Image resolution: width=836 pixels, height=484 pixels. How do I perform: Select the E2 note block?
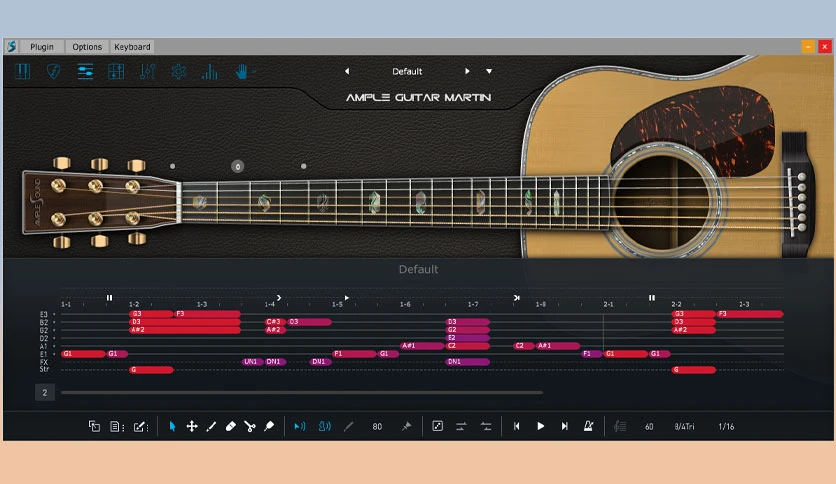click(x=468, y=337)
